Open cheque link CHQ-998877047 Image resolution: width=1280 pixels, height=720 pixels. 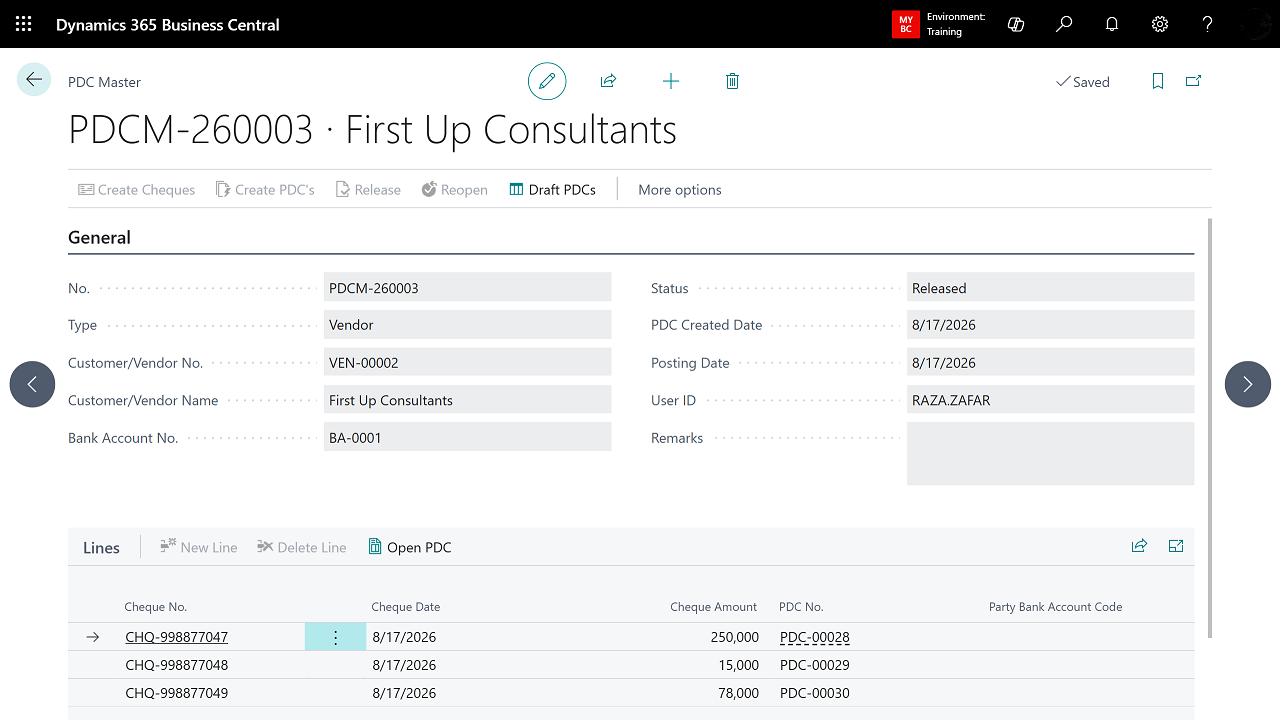click(176, 637)
